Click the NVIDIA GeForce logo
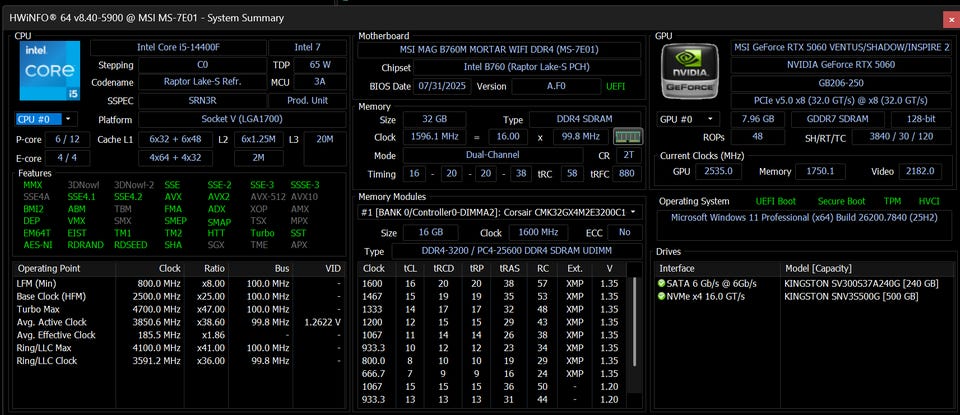The height and width of the screenshot is (415, 960). (690, 71)
